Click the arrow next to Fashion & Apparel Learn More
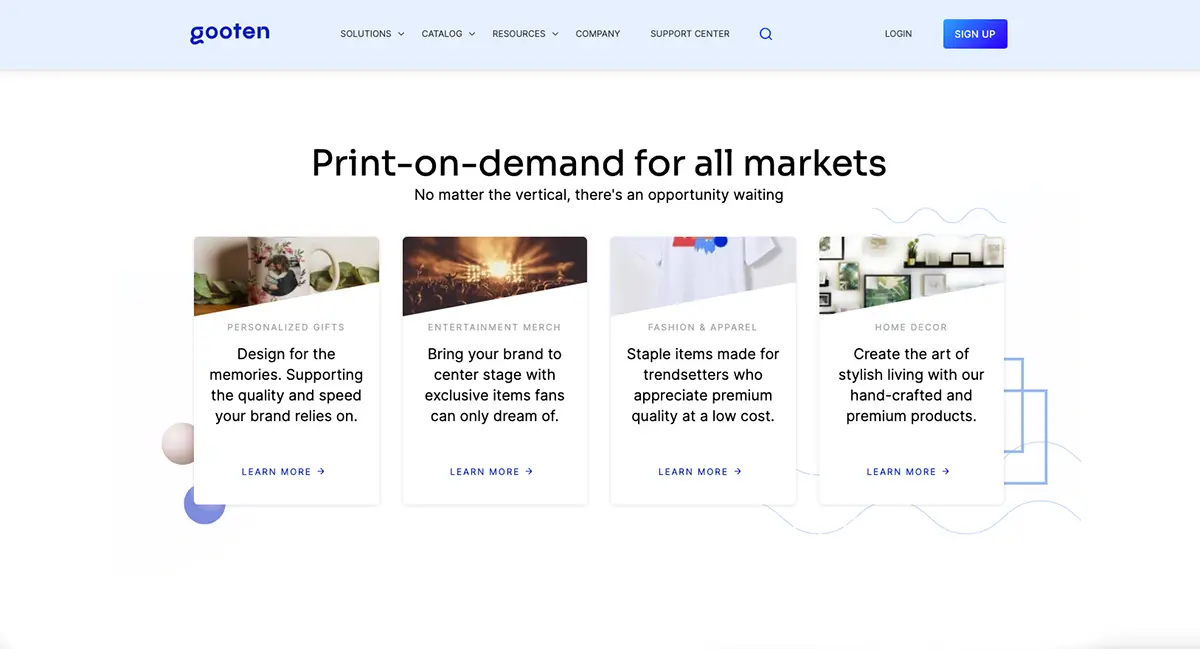Screen dimensions: 1200x649 [x=738, y=471]
